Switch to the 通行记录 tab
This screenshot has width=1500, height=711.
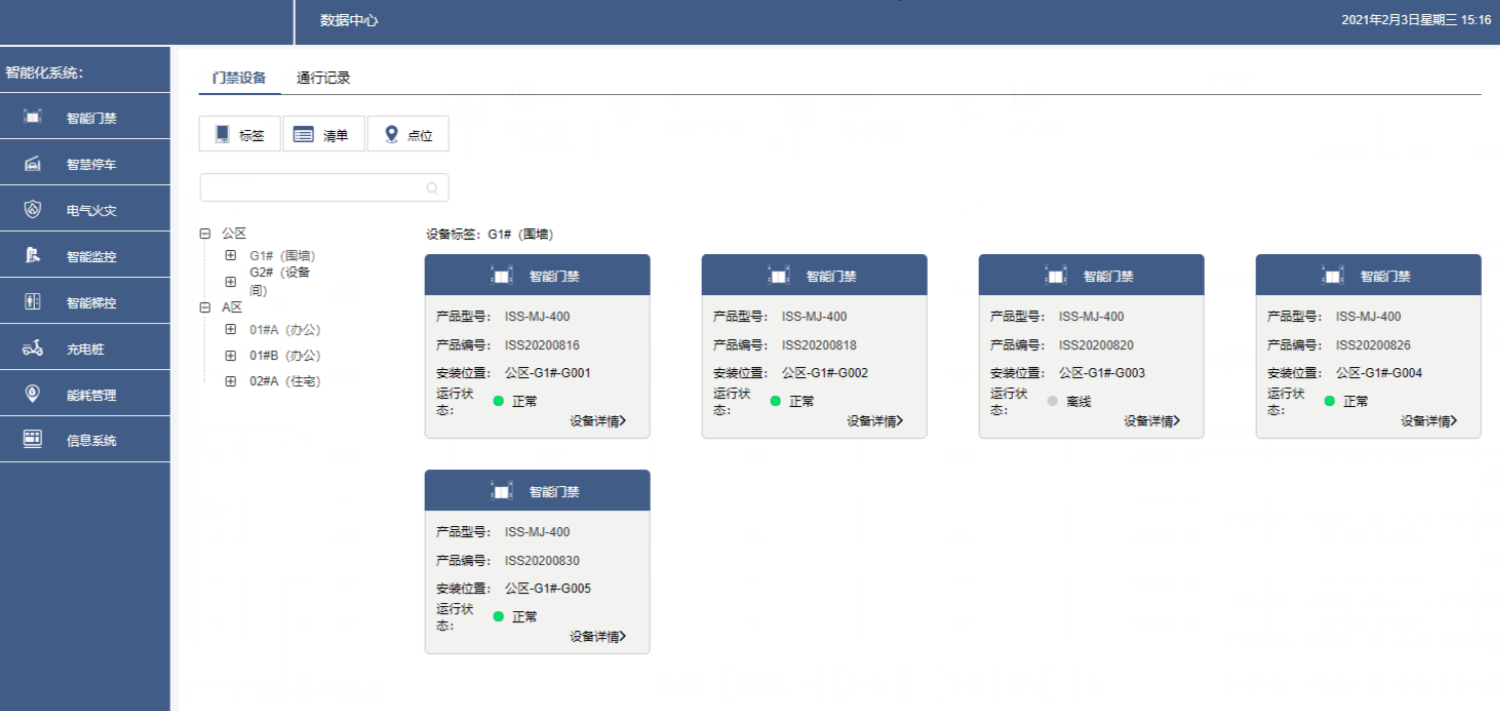click(323, 75)
